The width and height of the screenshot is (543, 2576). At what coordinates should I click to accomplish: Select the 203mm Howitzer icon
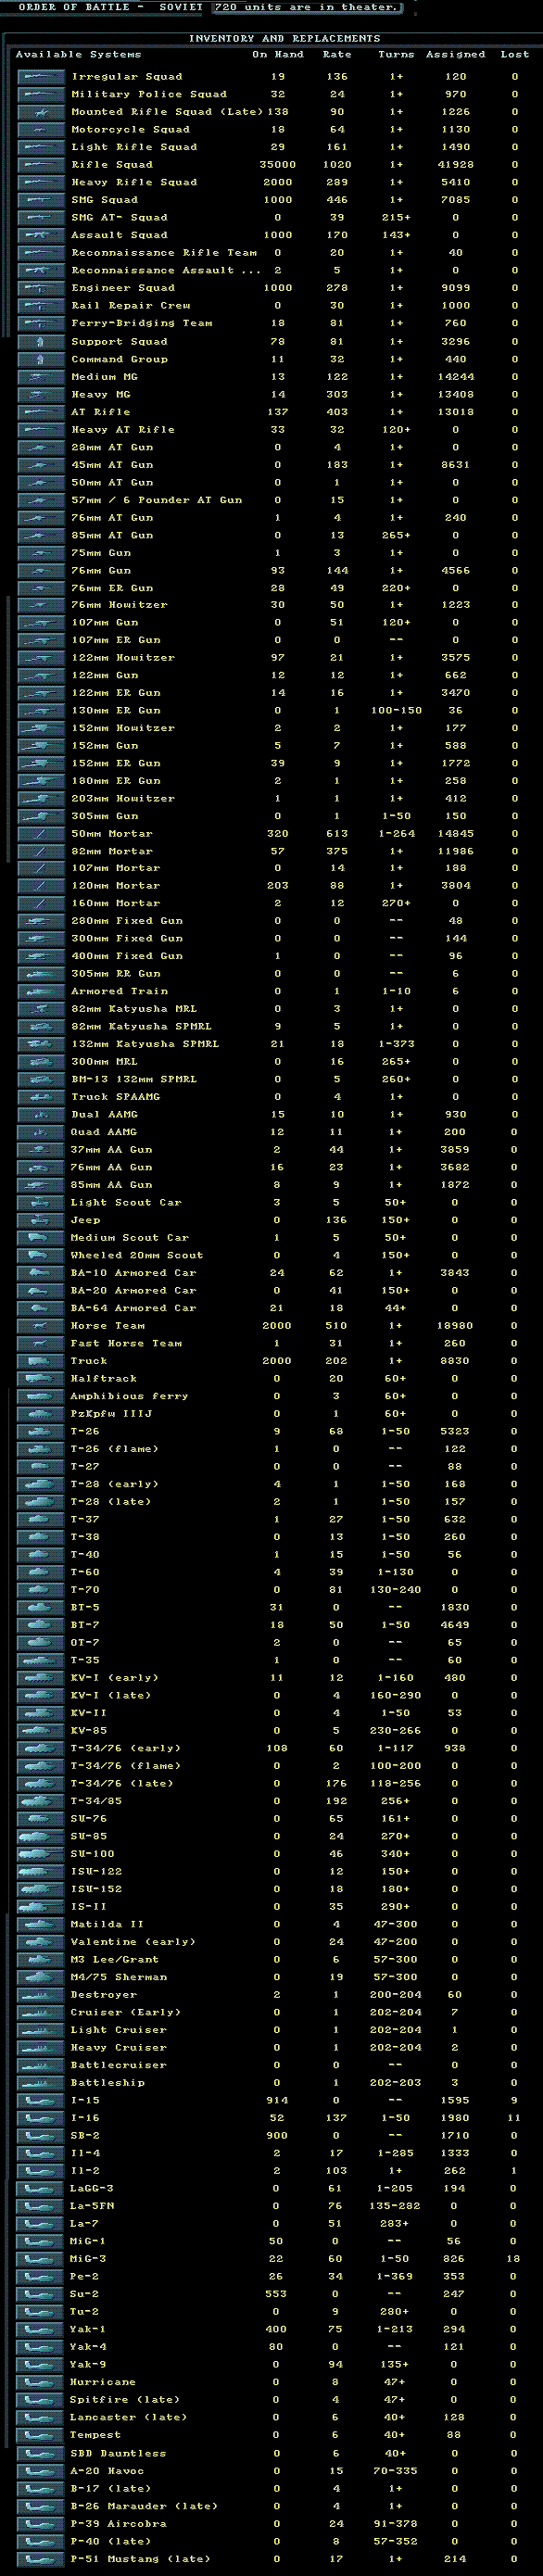(41, 798)
